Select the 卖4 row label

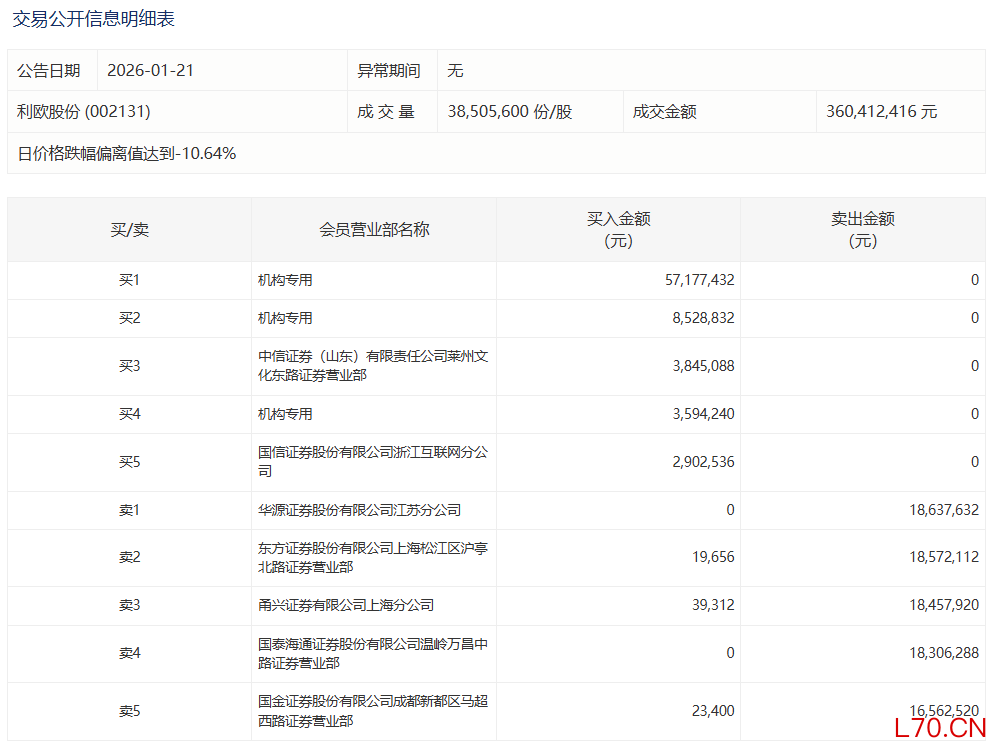pyautogui.click(x=129, y=653)
